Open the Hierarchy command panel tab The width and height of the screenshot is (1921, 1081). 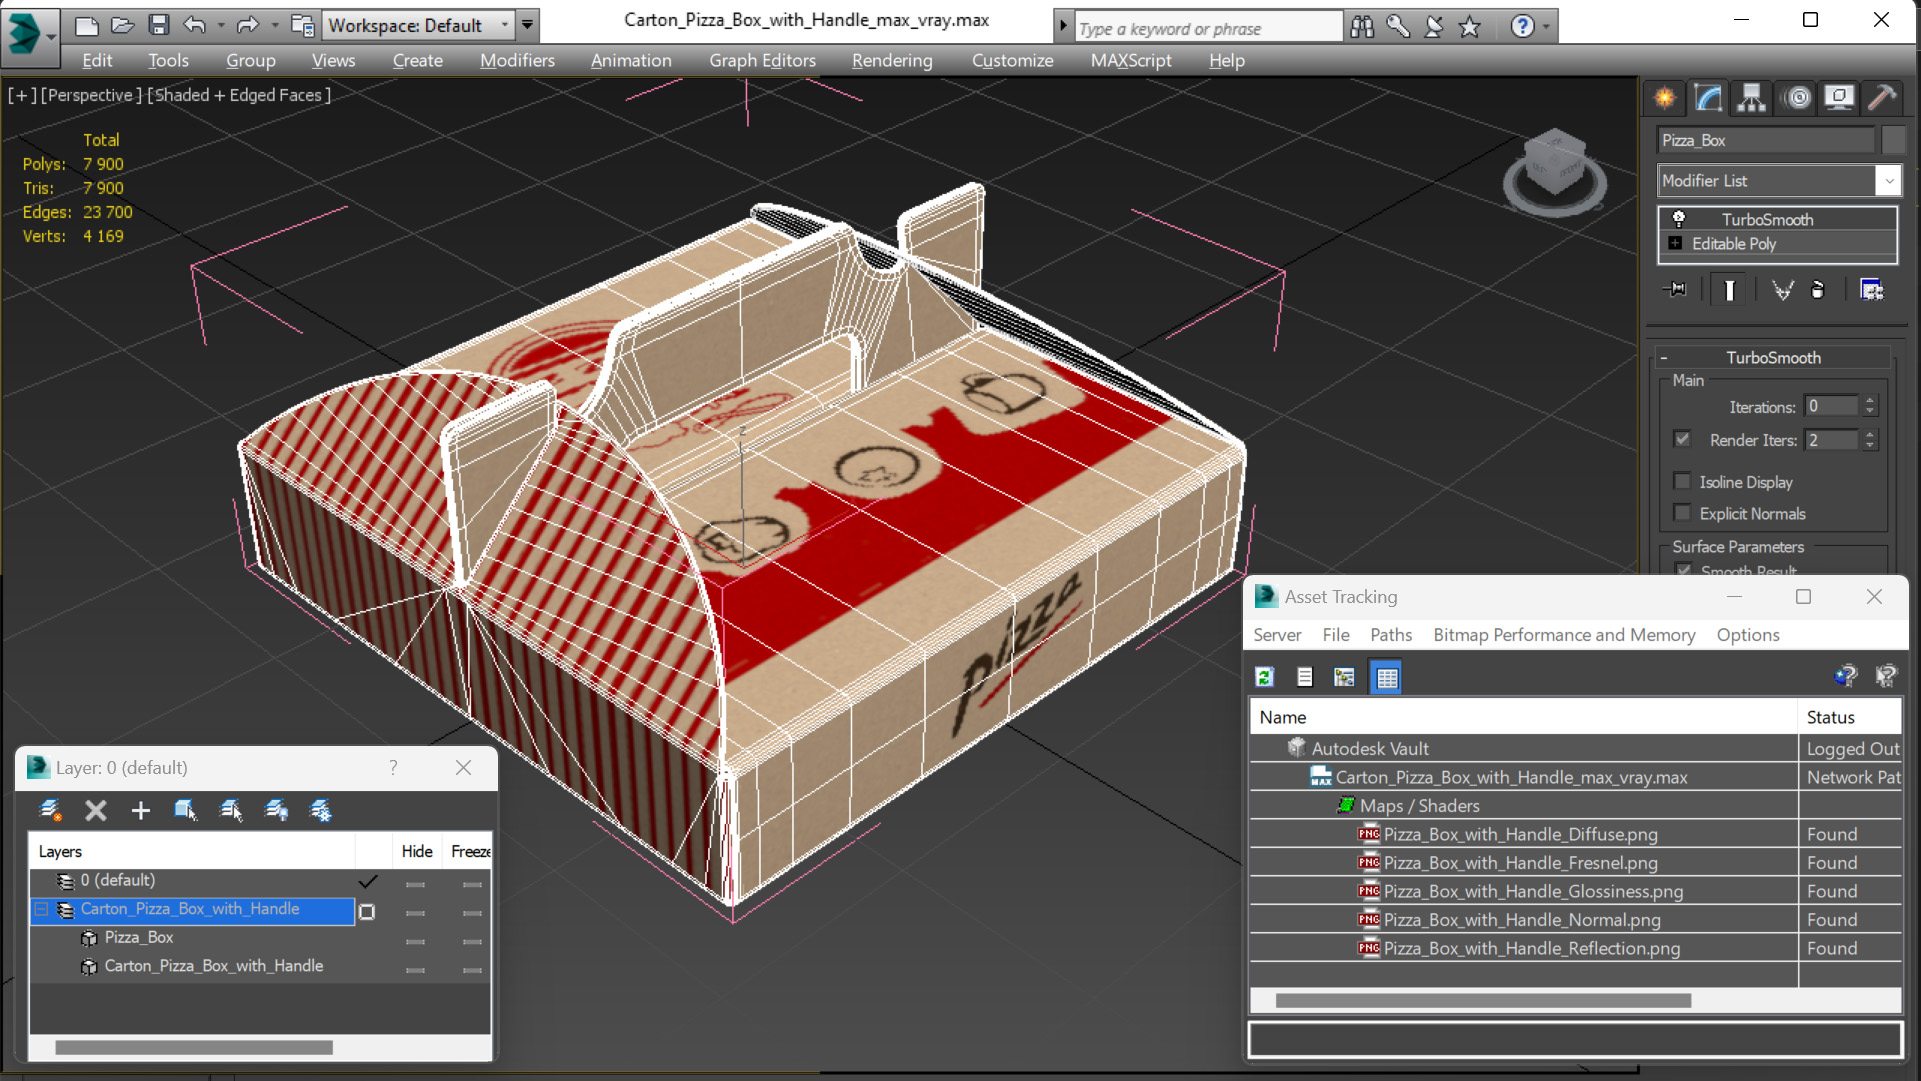(x=1751, y=97)
